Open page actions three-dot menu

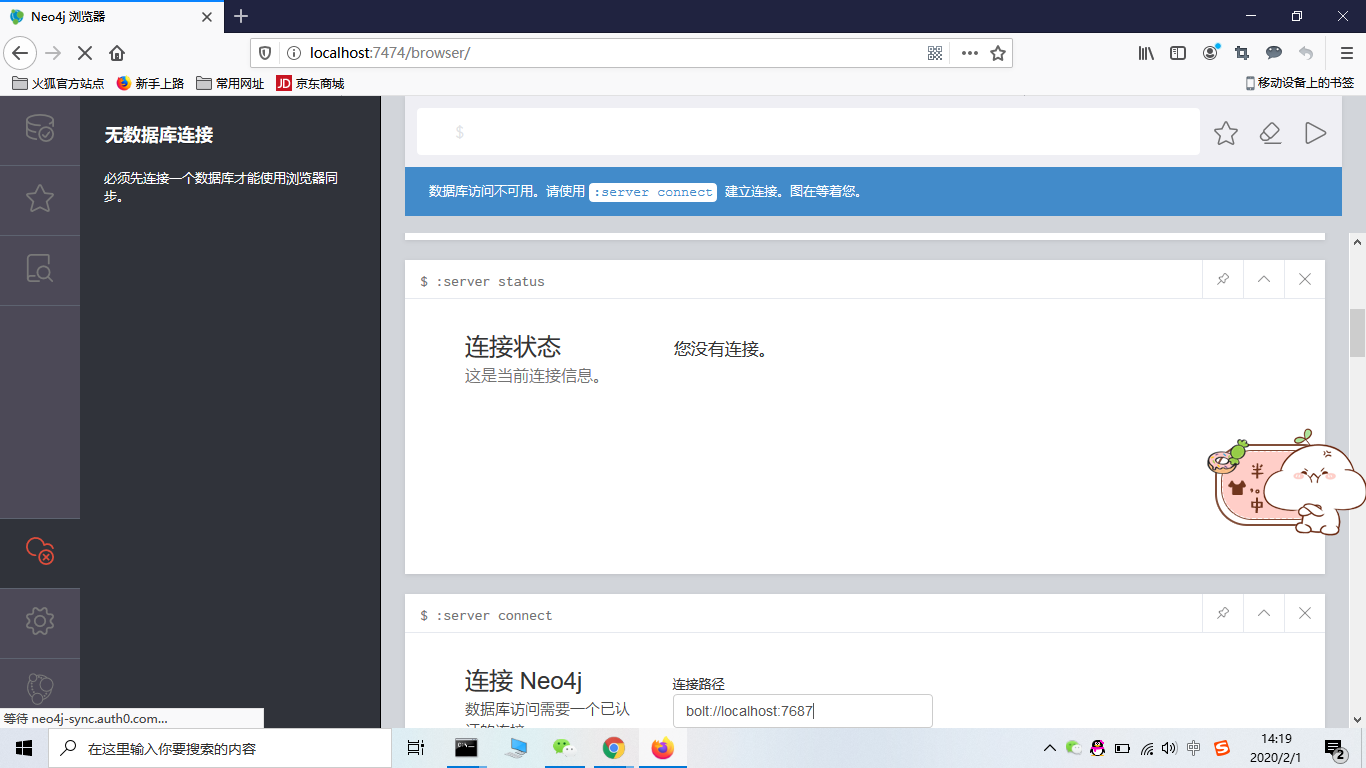pyautogui.click(x=969, y=53)
